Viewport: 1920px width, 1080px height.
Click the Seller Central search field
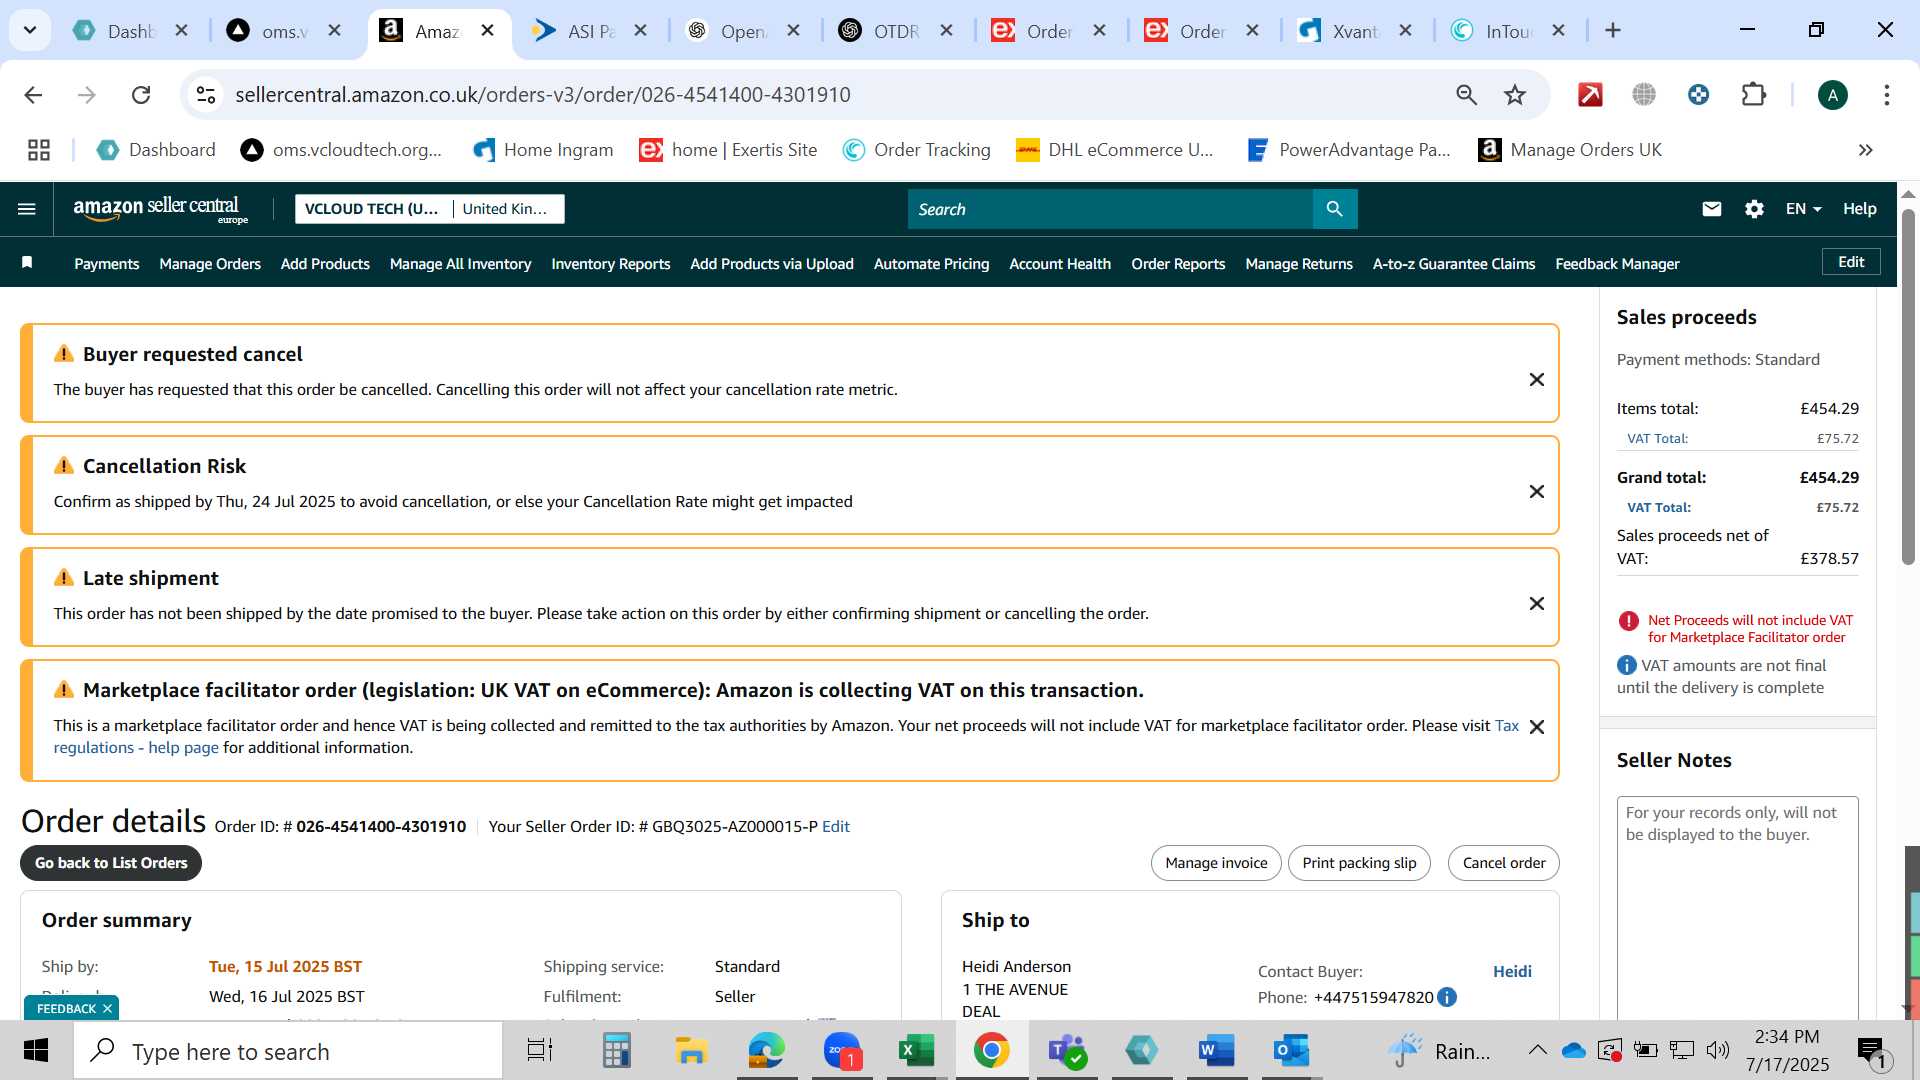coord(1110,209)
